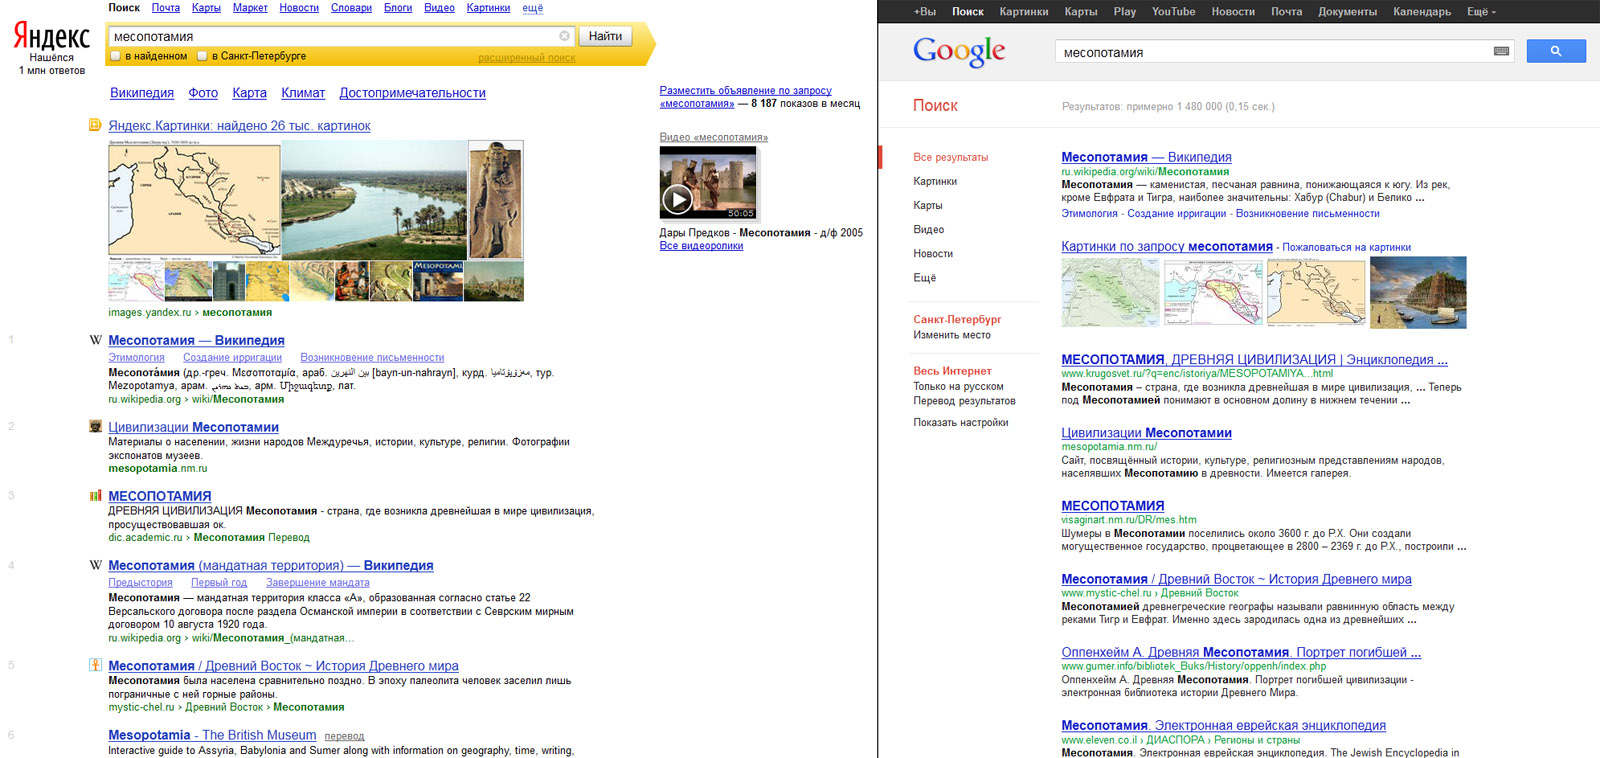Select Картинки in Google left sidebar
This screenshot has width=1600, height=758.
tap(935, 182)
